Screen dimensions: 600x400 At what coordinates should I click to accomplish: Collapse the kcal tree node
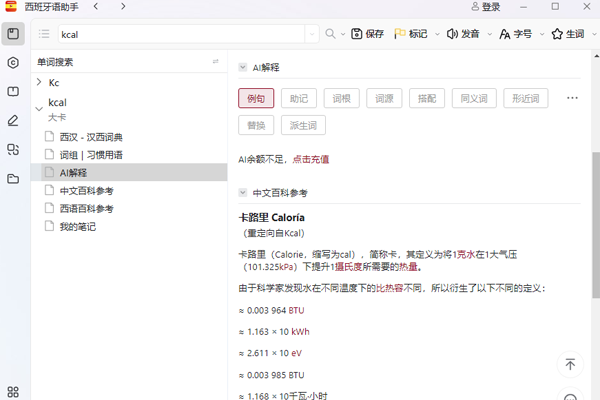click(x=39, y=103)
